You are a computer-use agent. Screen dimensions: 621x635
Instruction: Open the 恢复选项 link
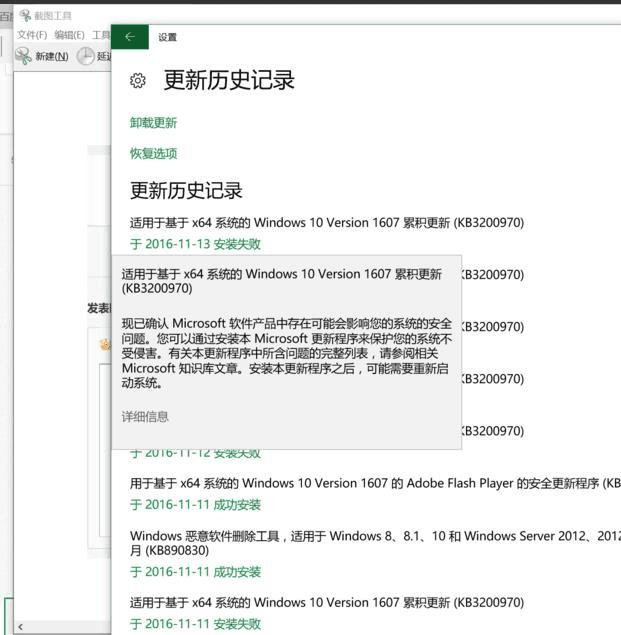click(153, 153)
